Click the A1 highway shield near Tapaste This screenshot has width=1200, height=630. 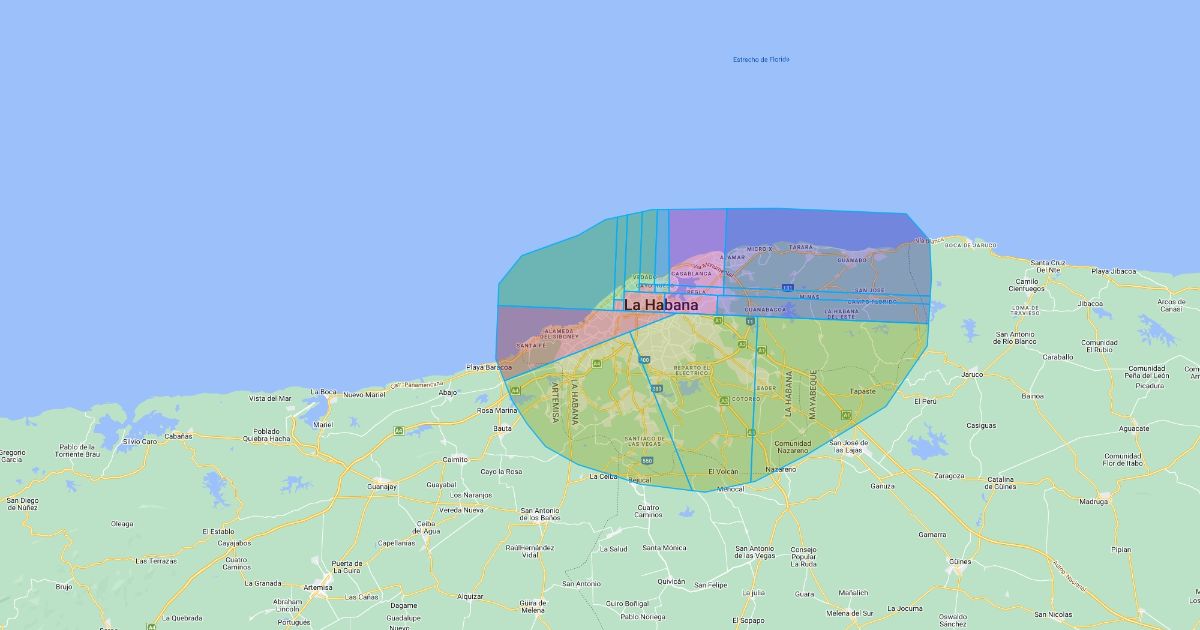[846, 415]
